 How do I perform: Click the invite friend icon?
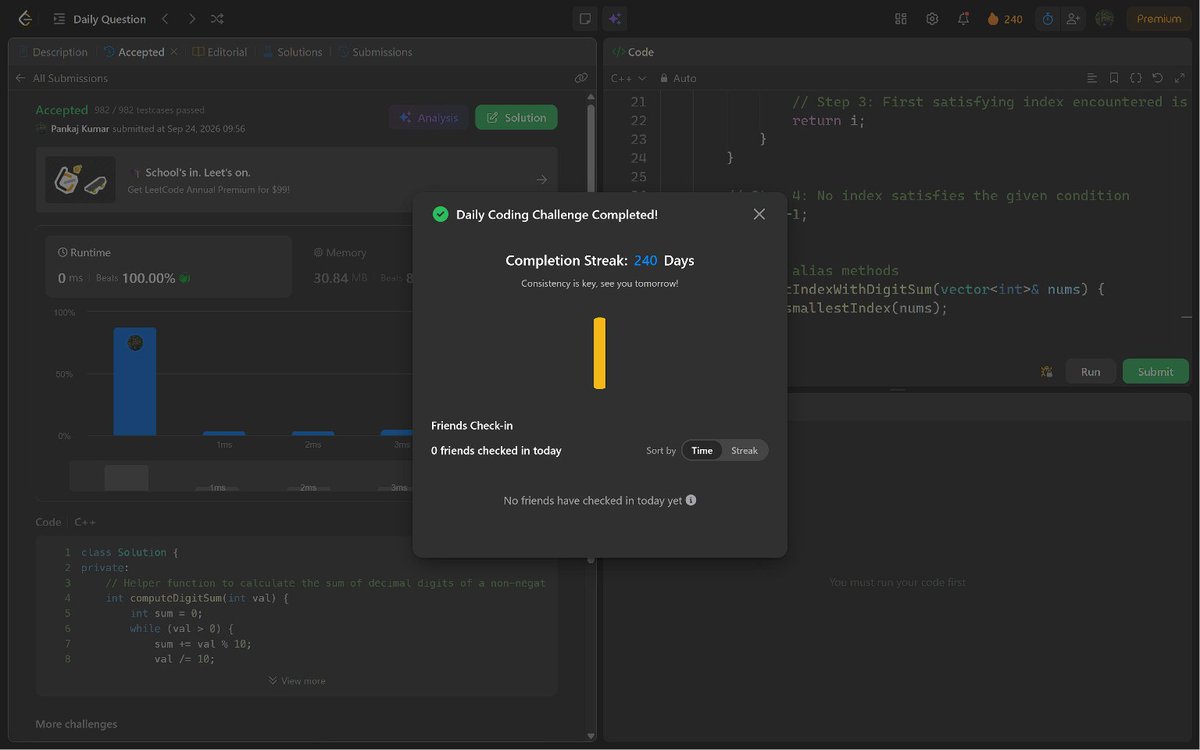[x=1073, y=19]
